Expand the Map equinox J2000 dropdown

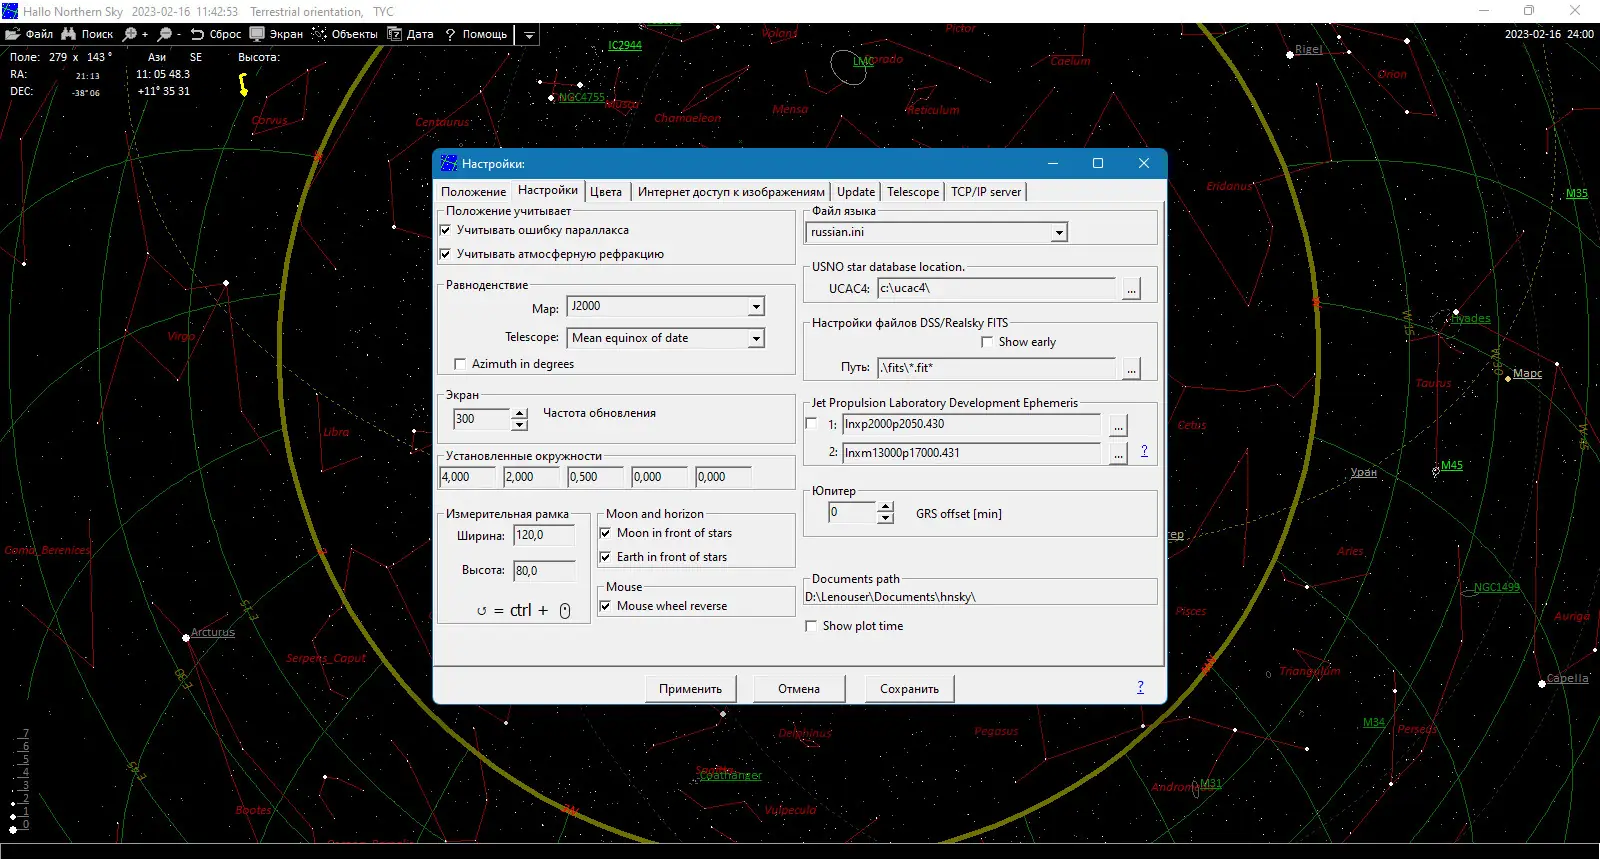pyautogui.click(x=756, y=307)
